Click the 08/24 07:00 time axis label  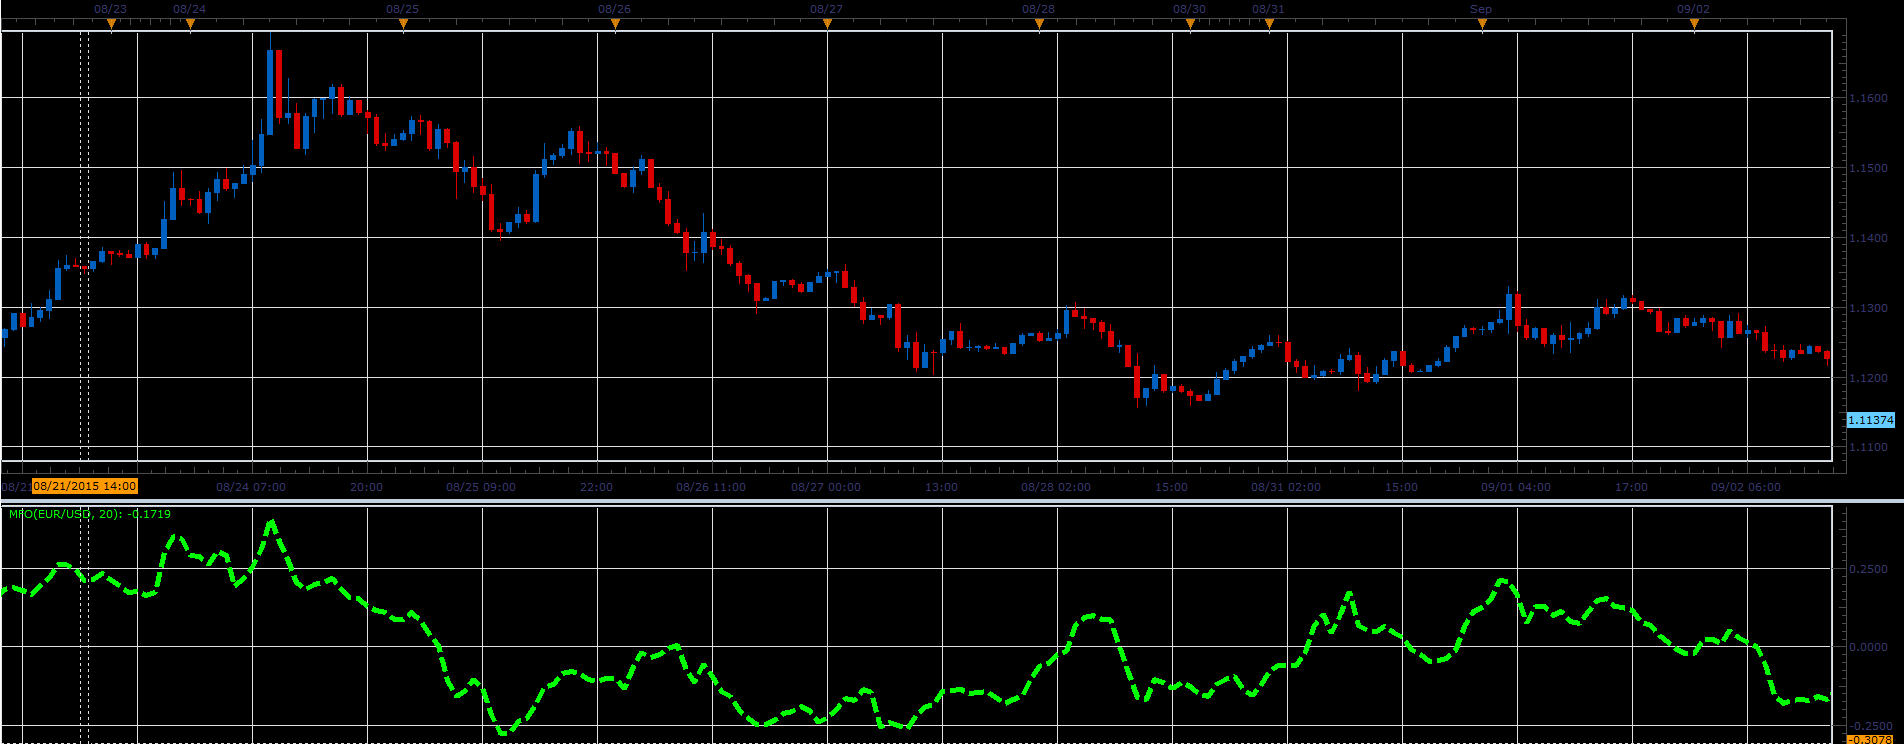[251, 487]
